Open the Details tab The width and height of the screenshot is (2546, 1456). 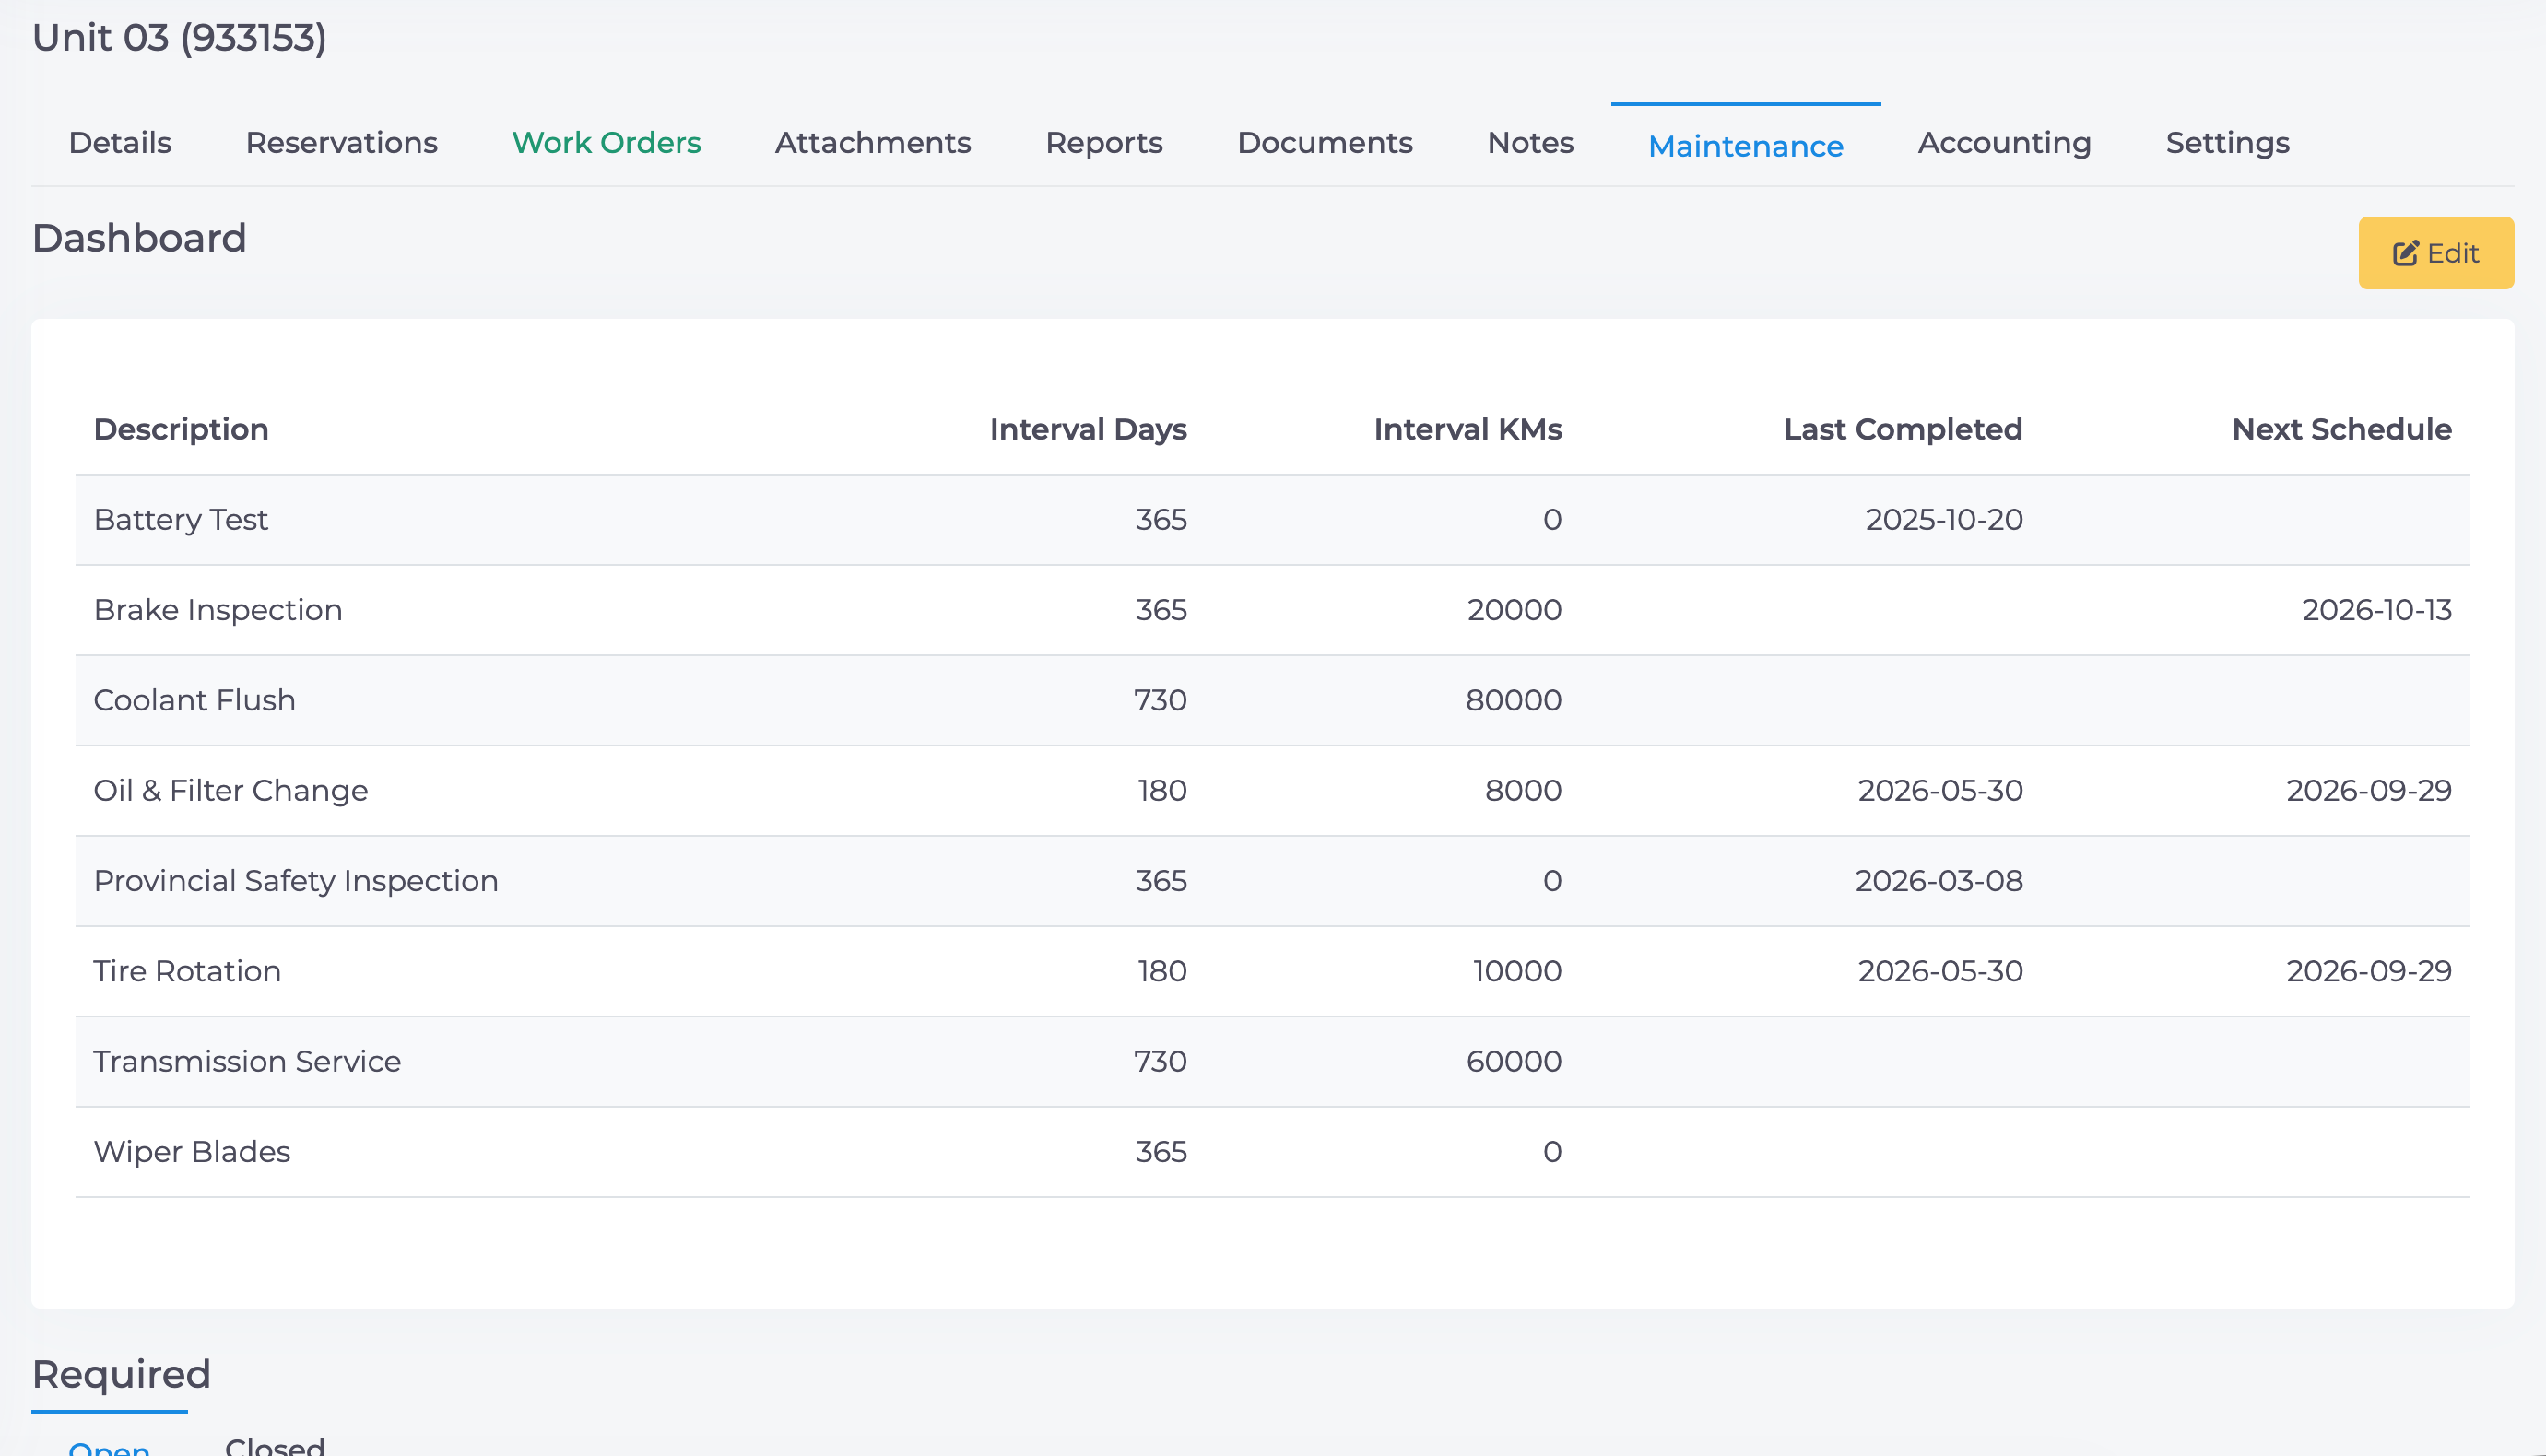pyautogui.click(x=120, y=143)
